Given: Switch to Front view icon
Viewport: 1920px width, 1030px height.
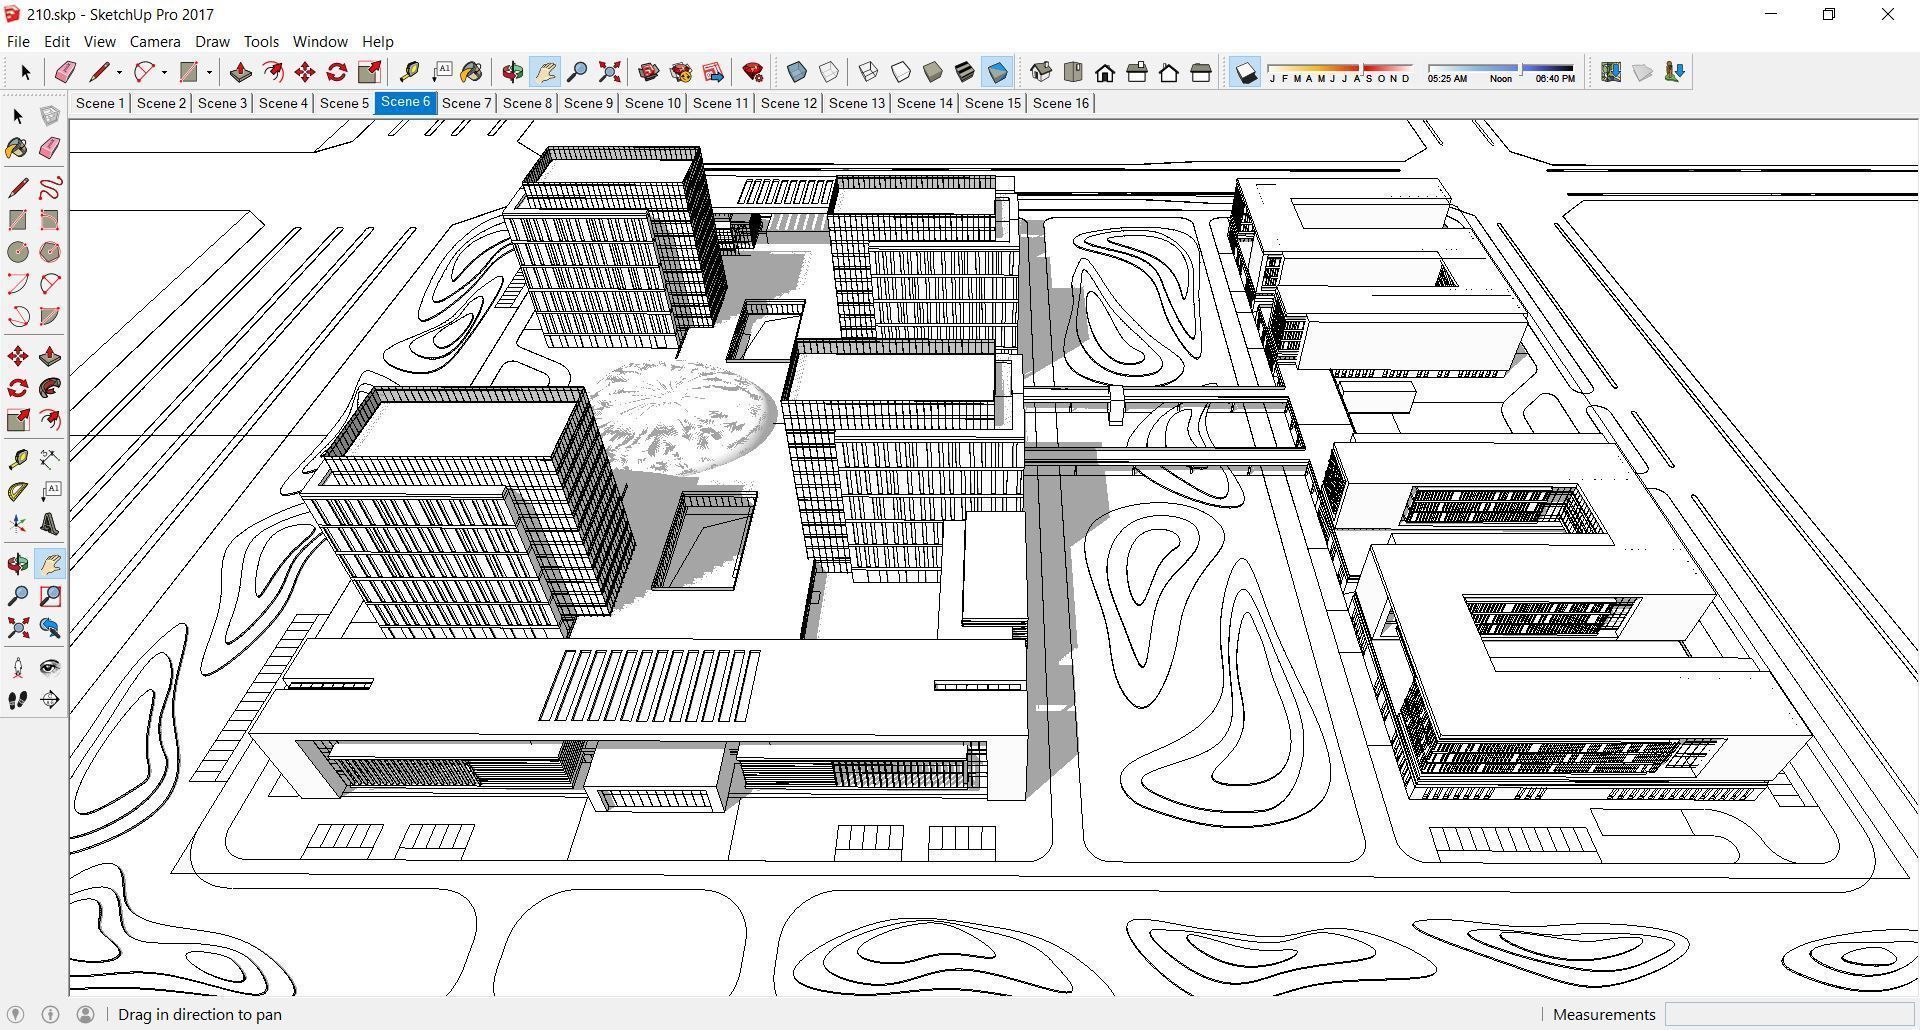Looking at the screenshot, I should 1105,72.
